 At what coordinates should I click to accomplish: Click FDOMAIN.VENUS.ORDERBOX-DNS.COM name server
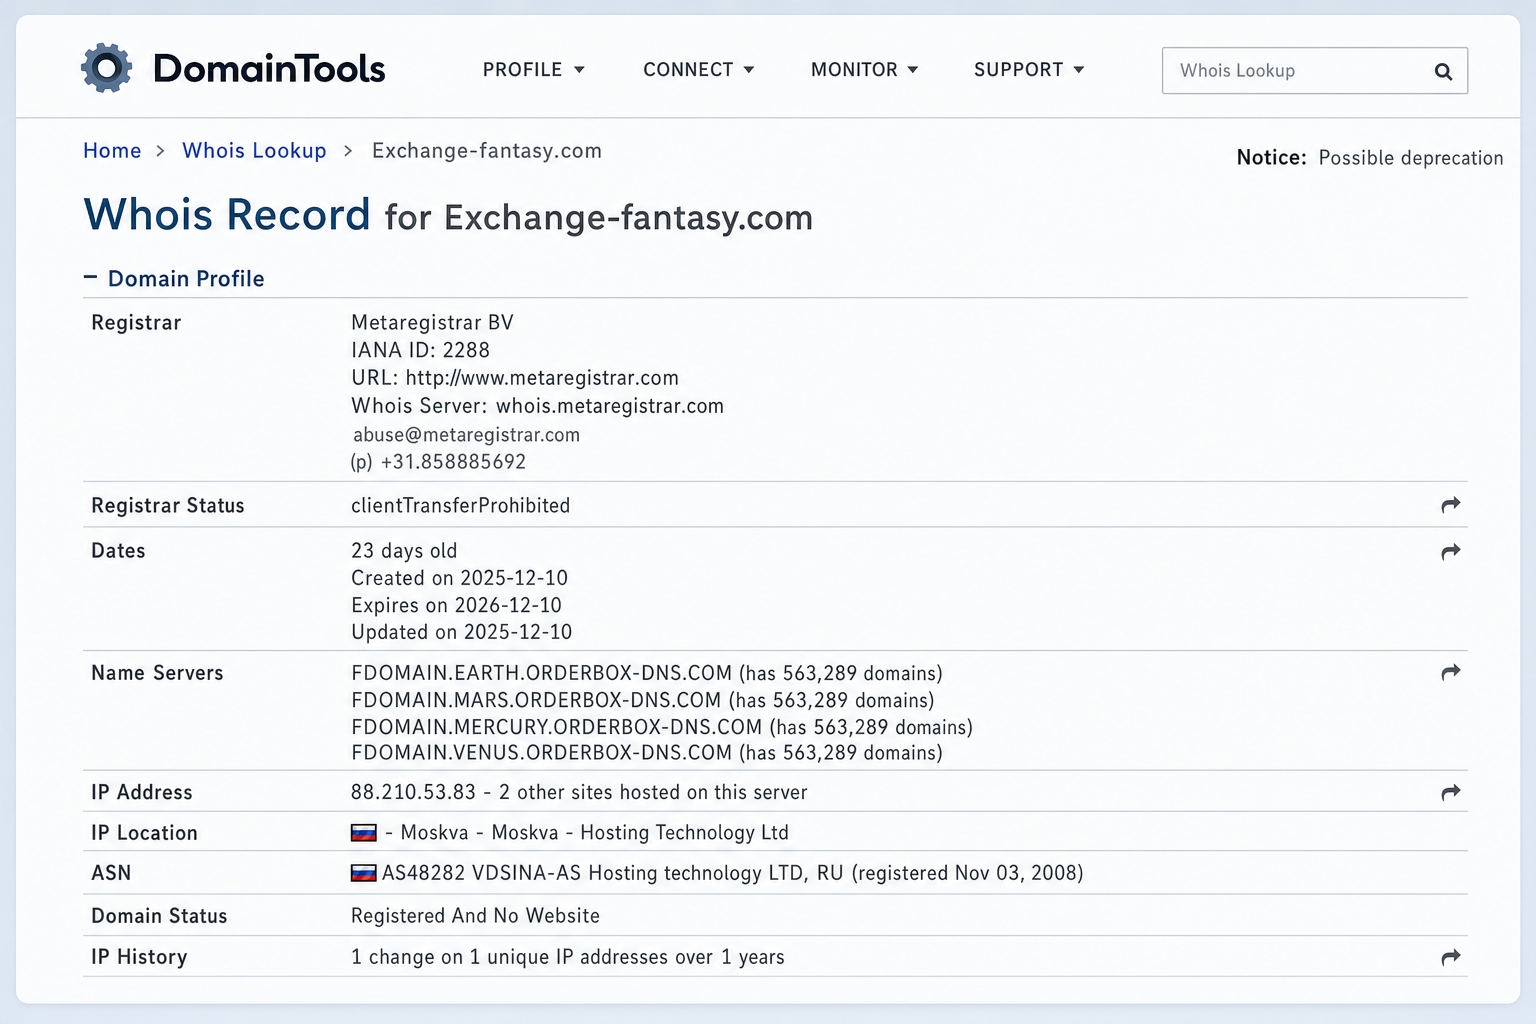542,753
